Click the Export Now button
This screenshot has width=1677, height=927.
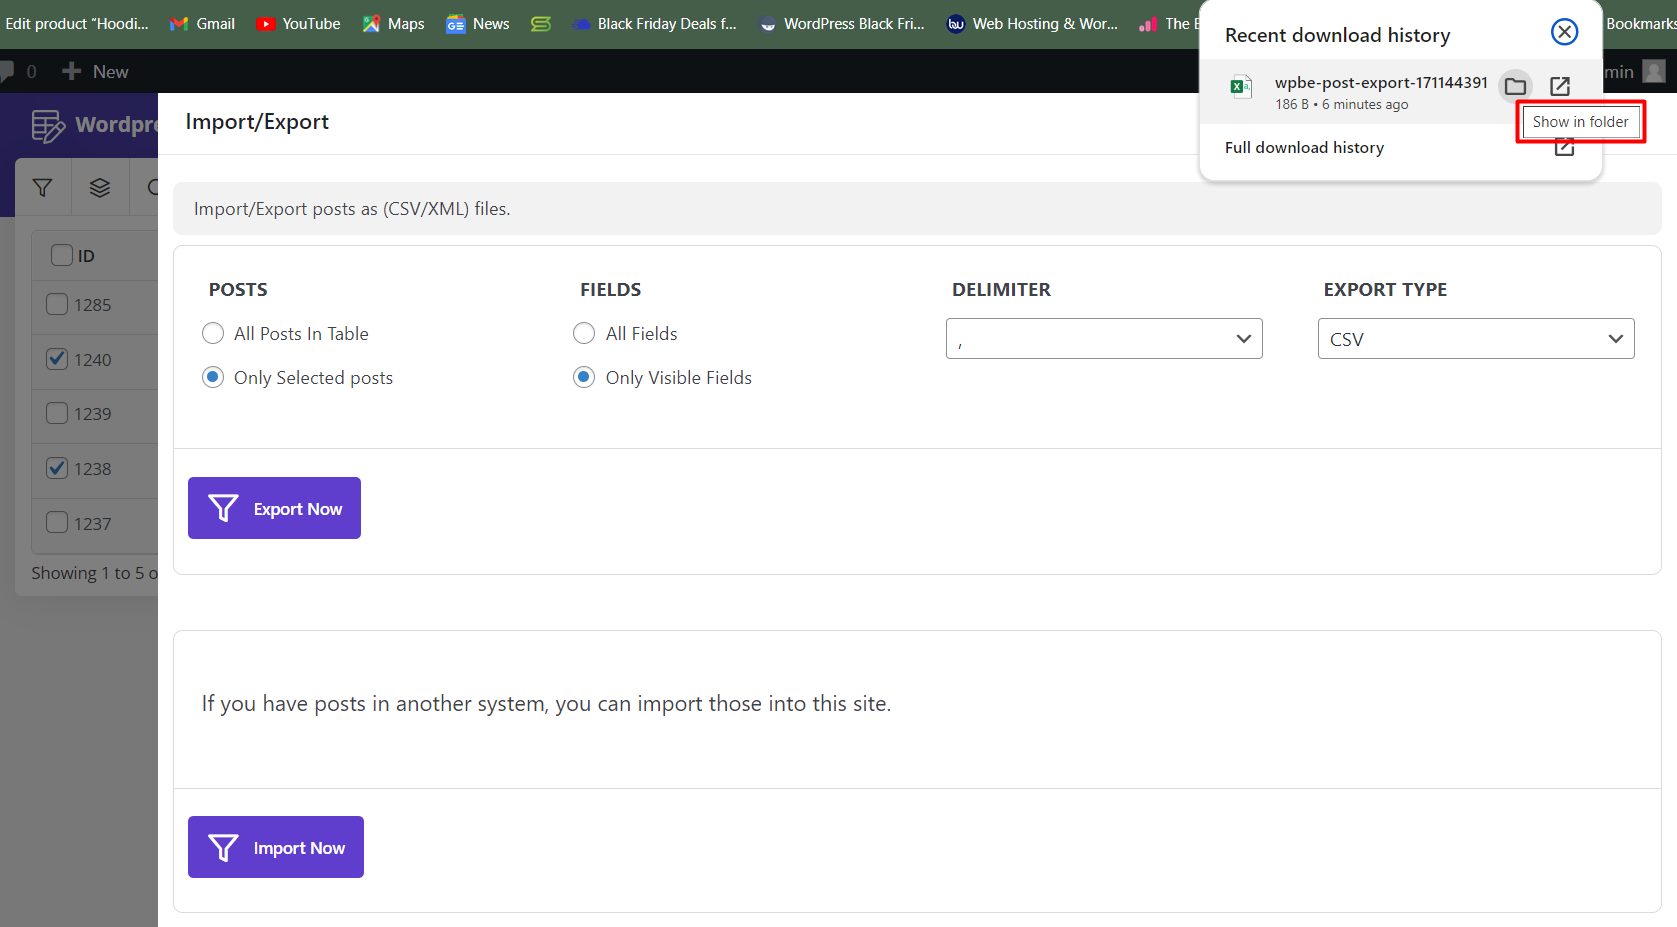(274, 508)
